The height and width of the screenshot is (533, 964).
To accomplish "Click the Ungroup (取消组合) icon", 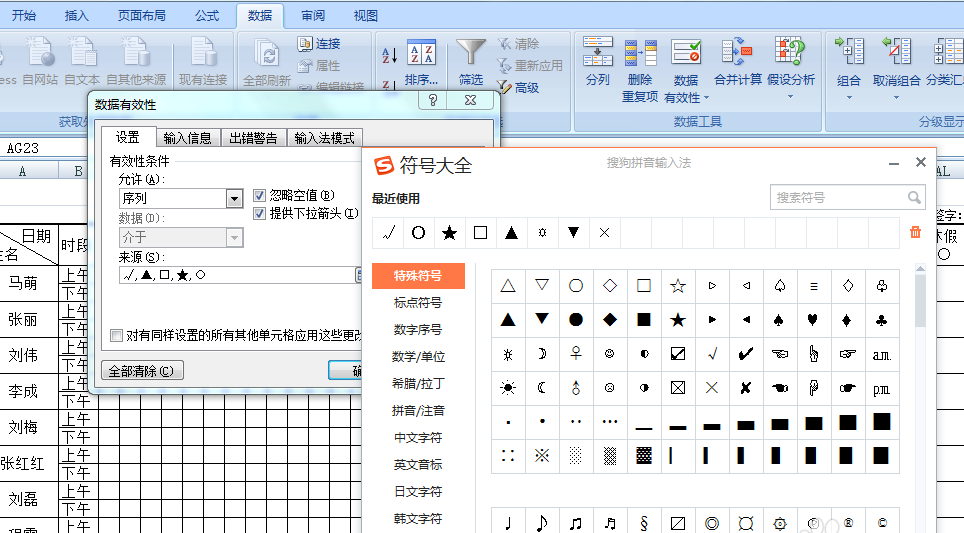I will pos(896,51).
